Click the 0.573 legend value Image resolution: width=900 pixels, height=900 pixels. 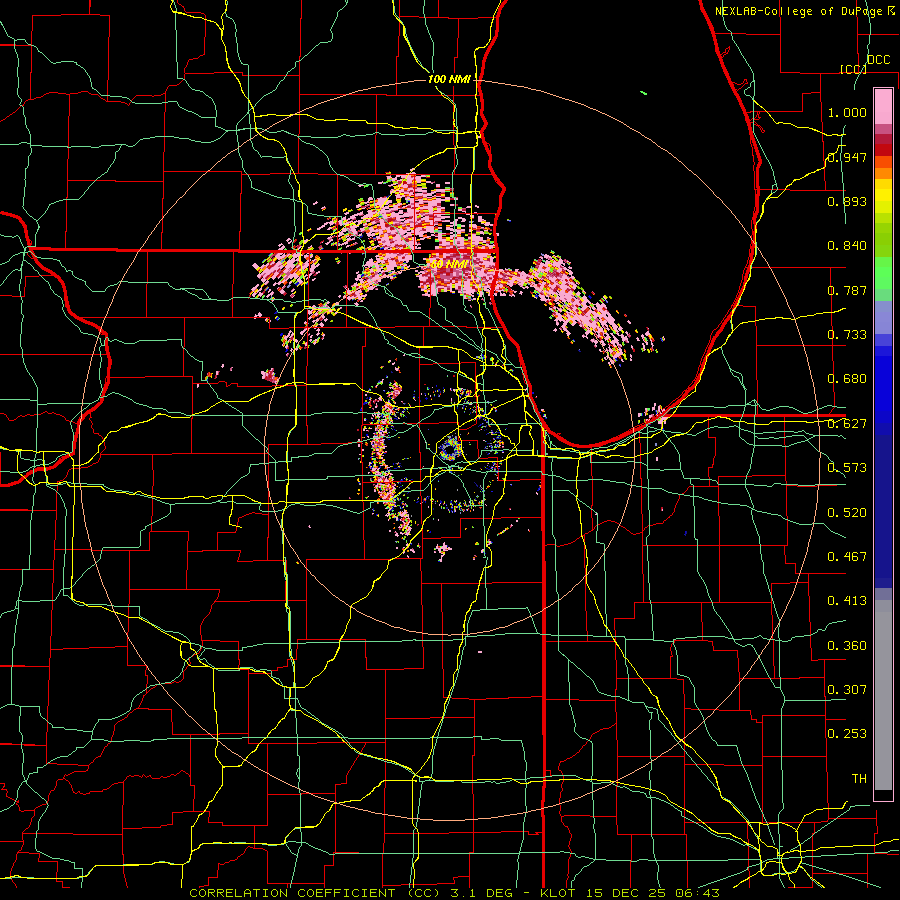(847, 468)
